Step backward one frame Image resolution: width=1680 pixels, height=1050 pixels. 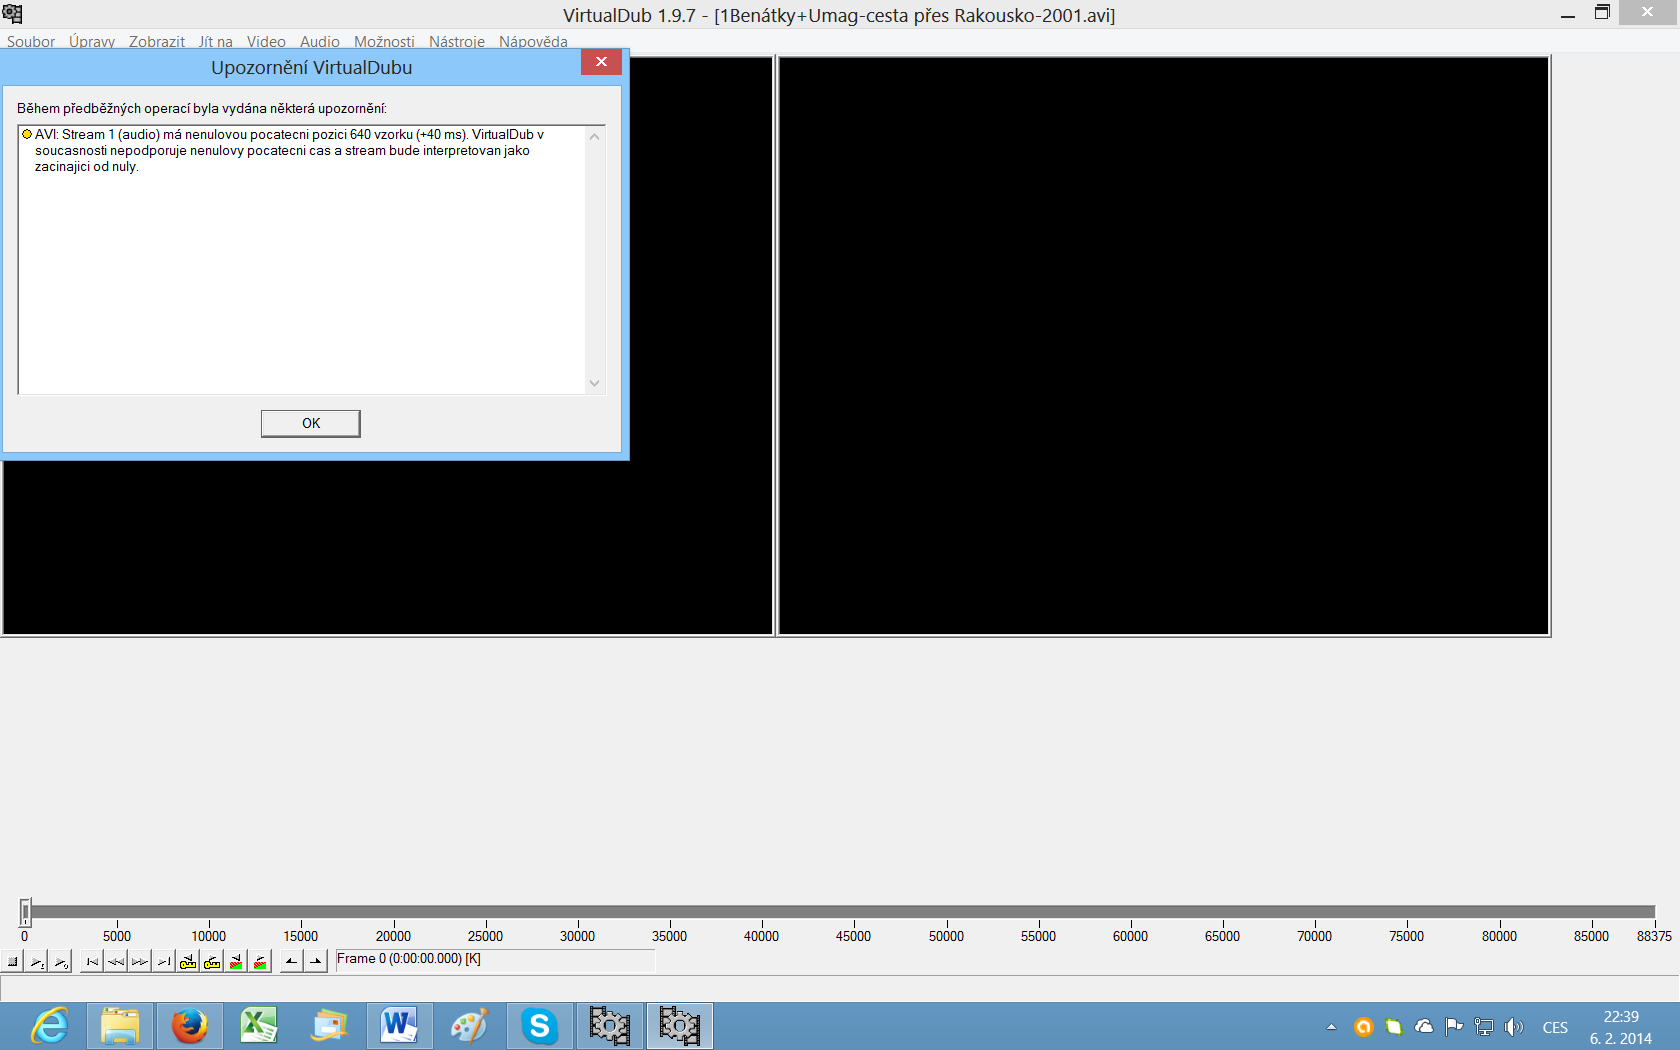tap(116, 962)
